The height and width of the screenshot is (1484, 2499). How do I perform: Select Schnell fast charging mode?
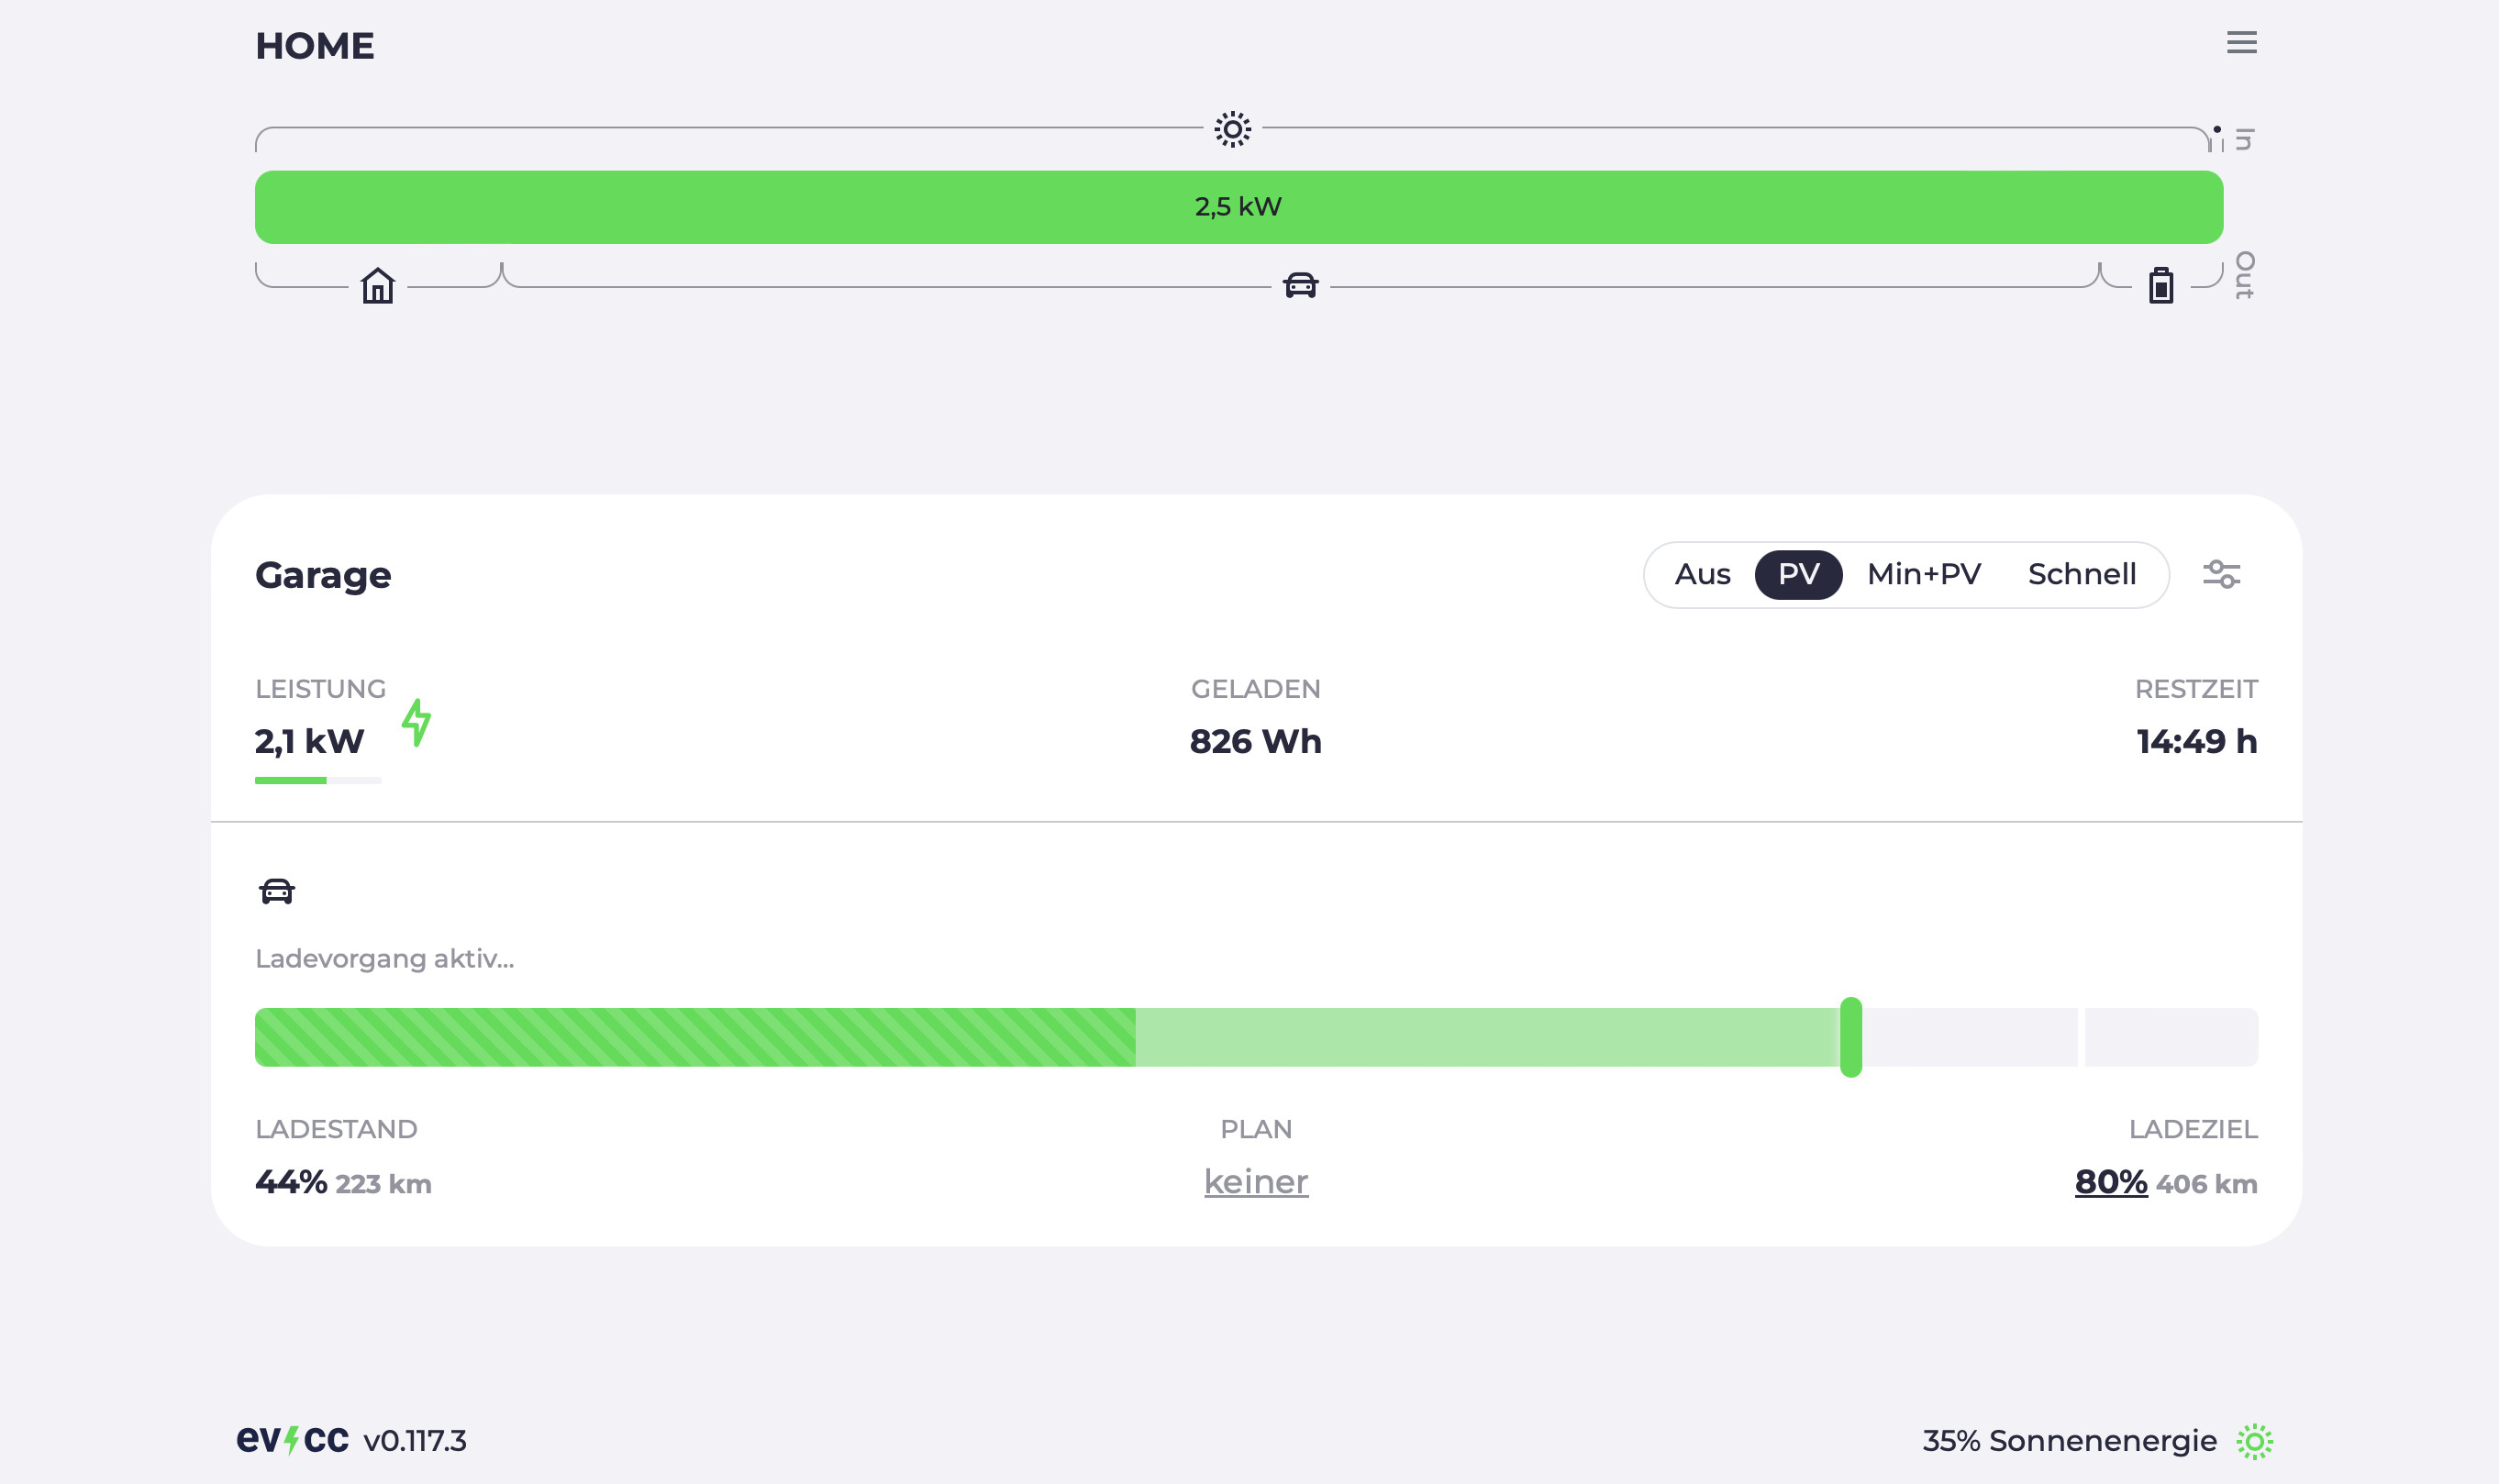[x=2082, y=574]
